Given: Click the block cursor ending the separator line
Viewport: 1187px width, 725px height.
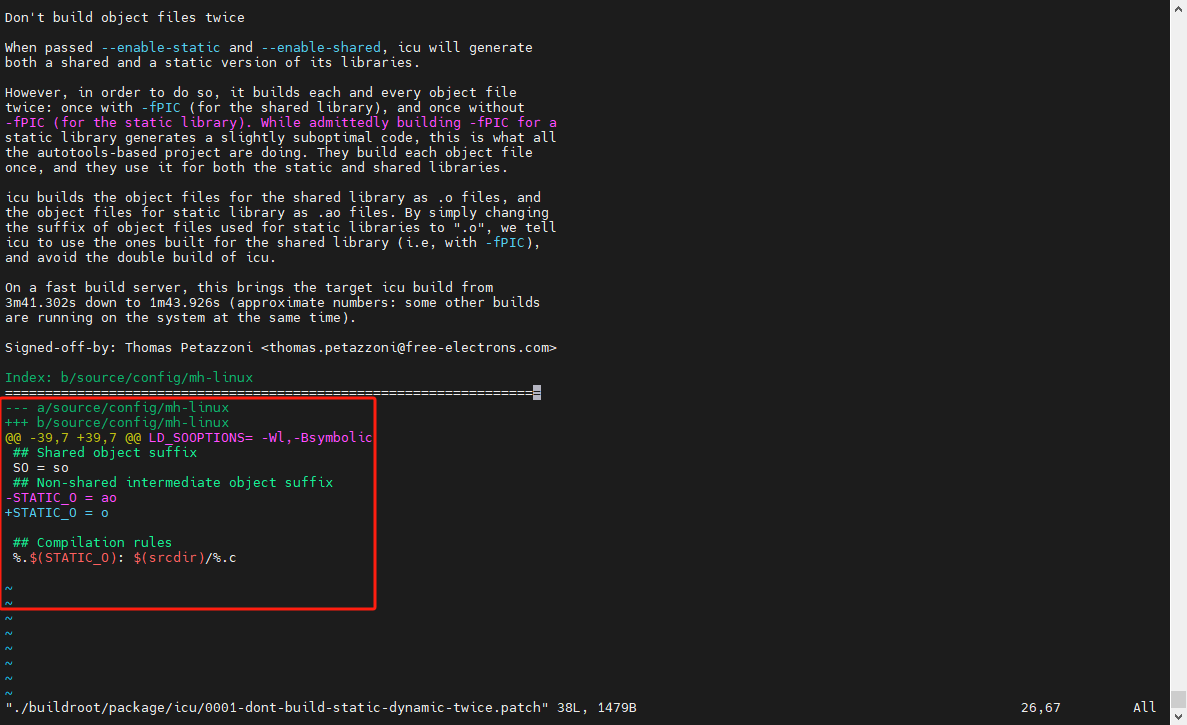Looking at the screenshot, I should point(537,393).
